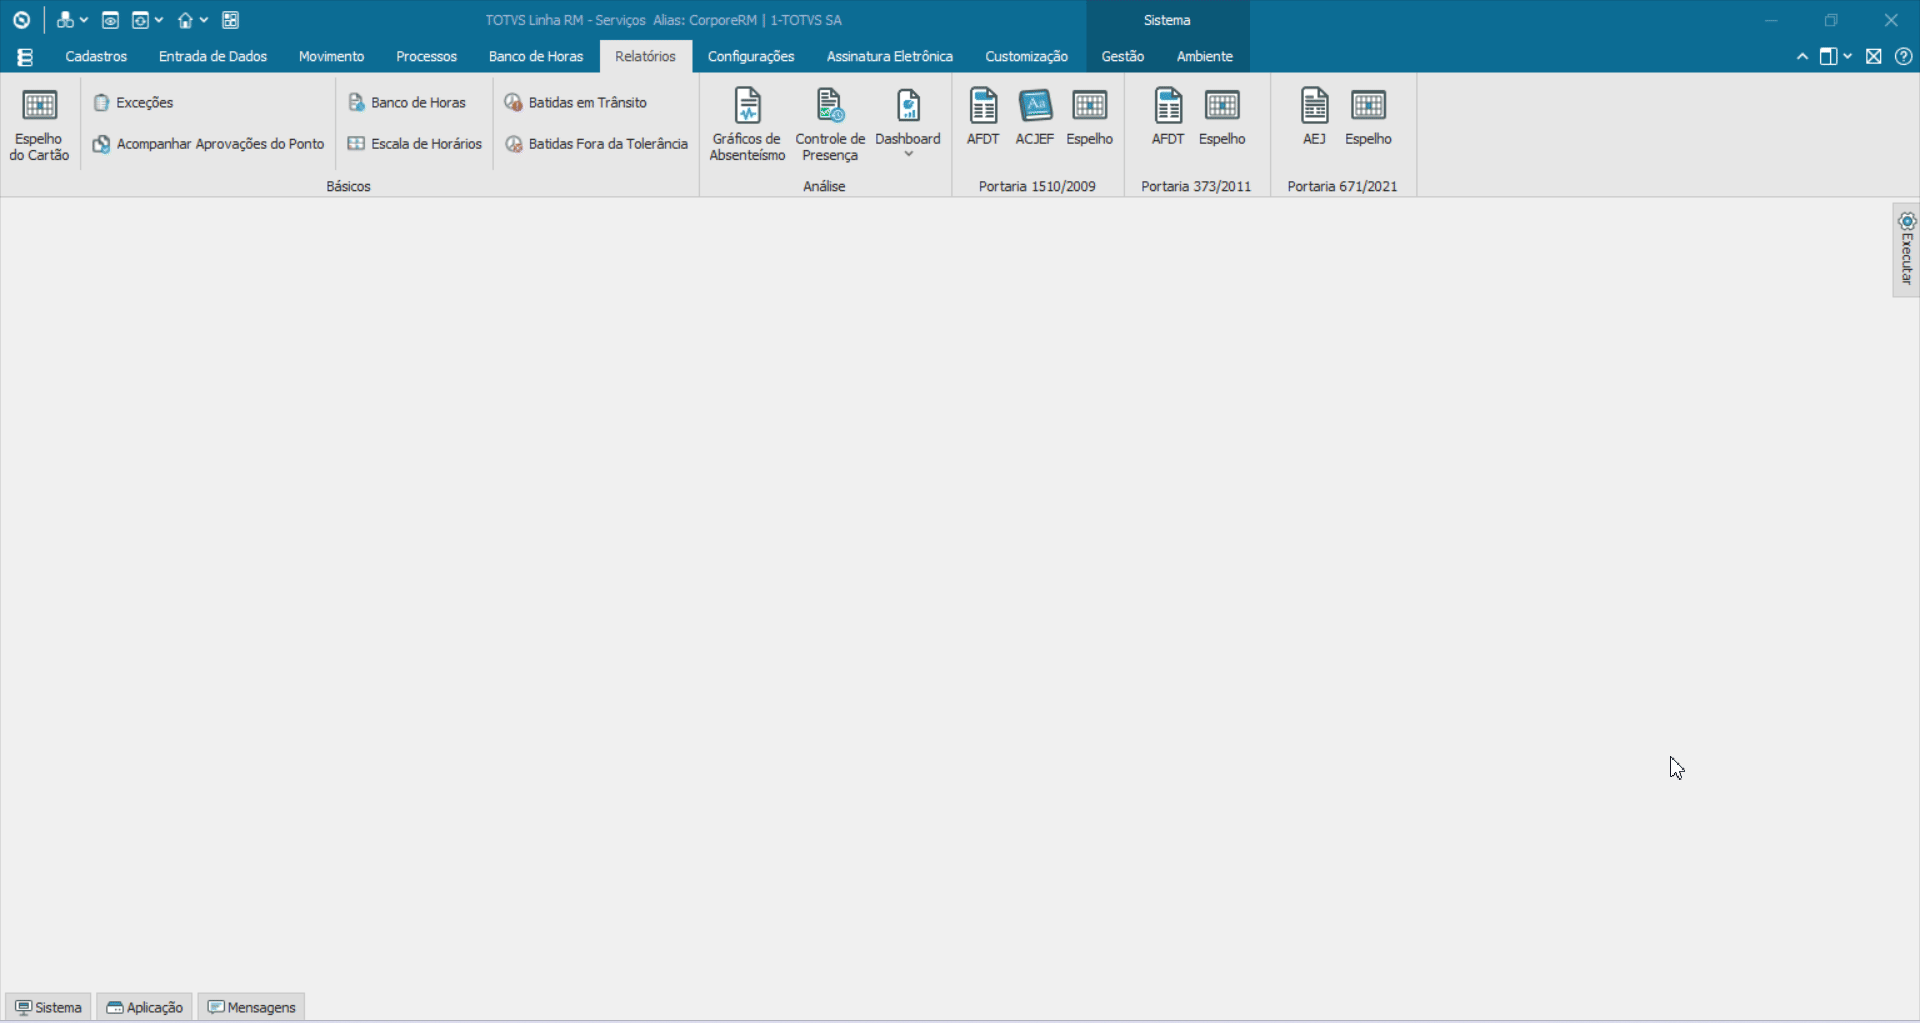Open the window layout dropdown
1920x1023 pixels.
1835,57
